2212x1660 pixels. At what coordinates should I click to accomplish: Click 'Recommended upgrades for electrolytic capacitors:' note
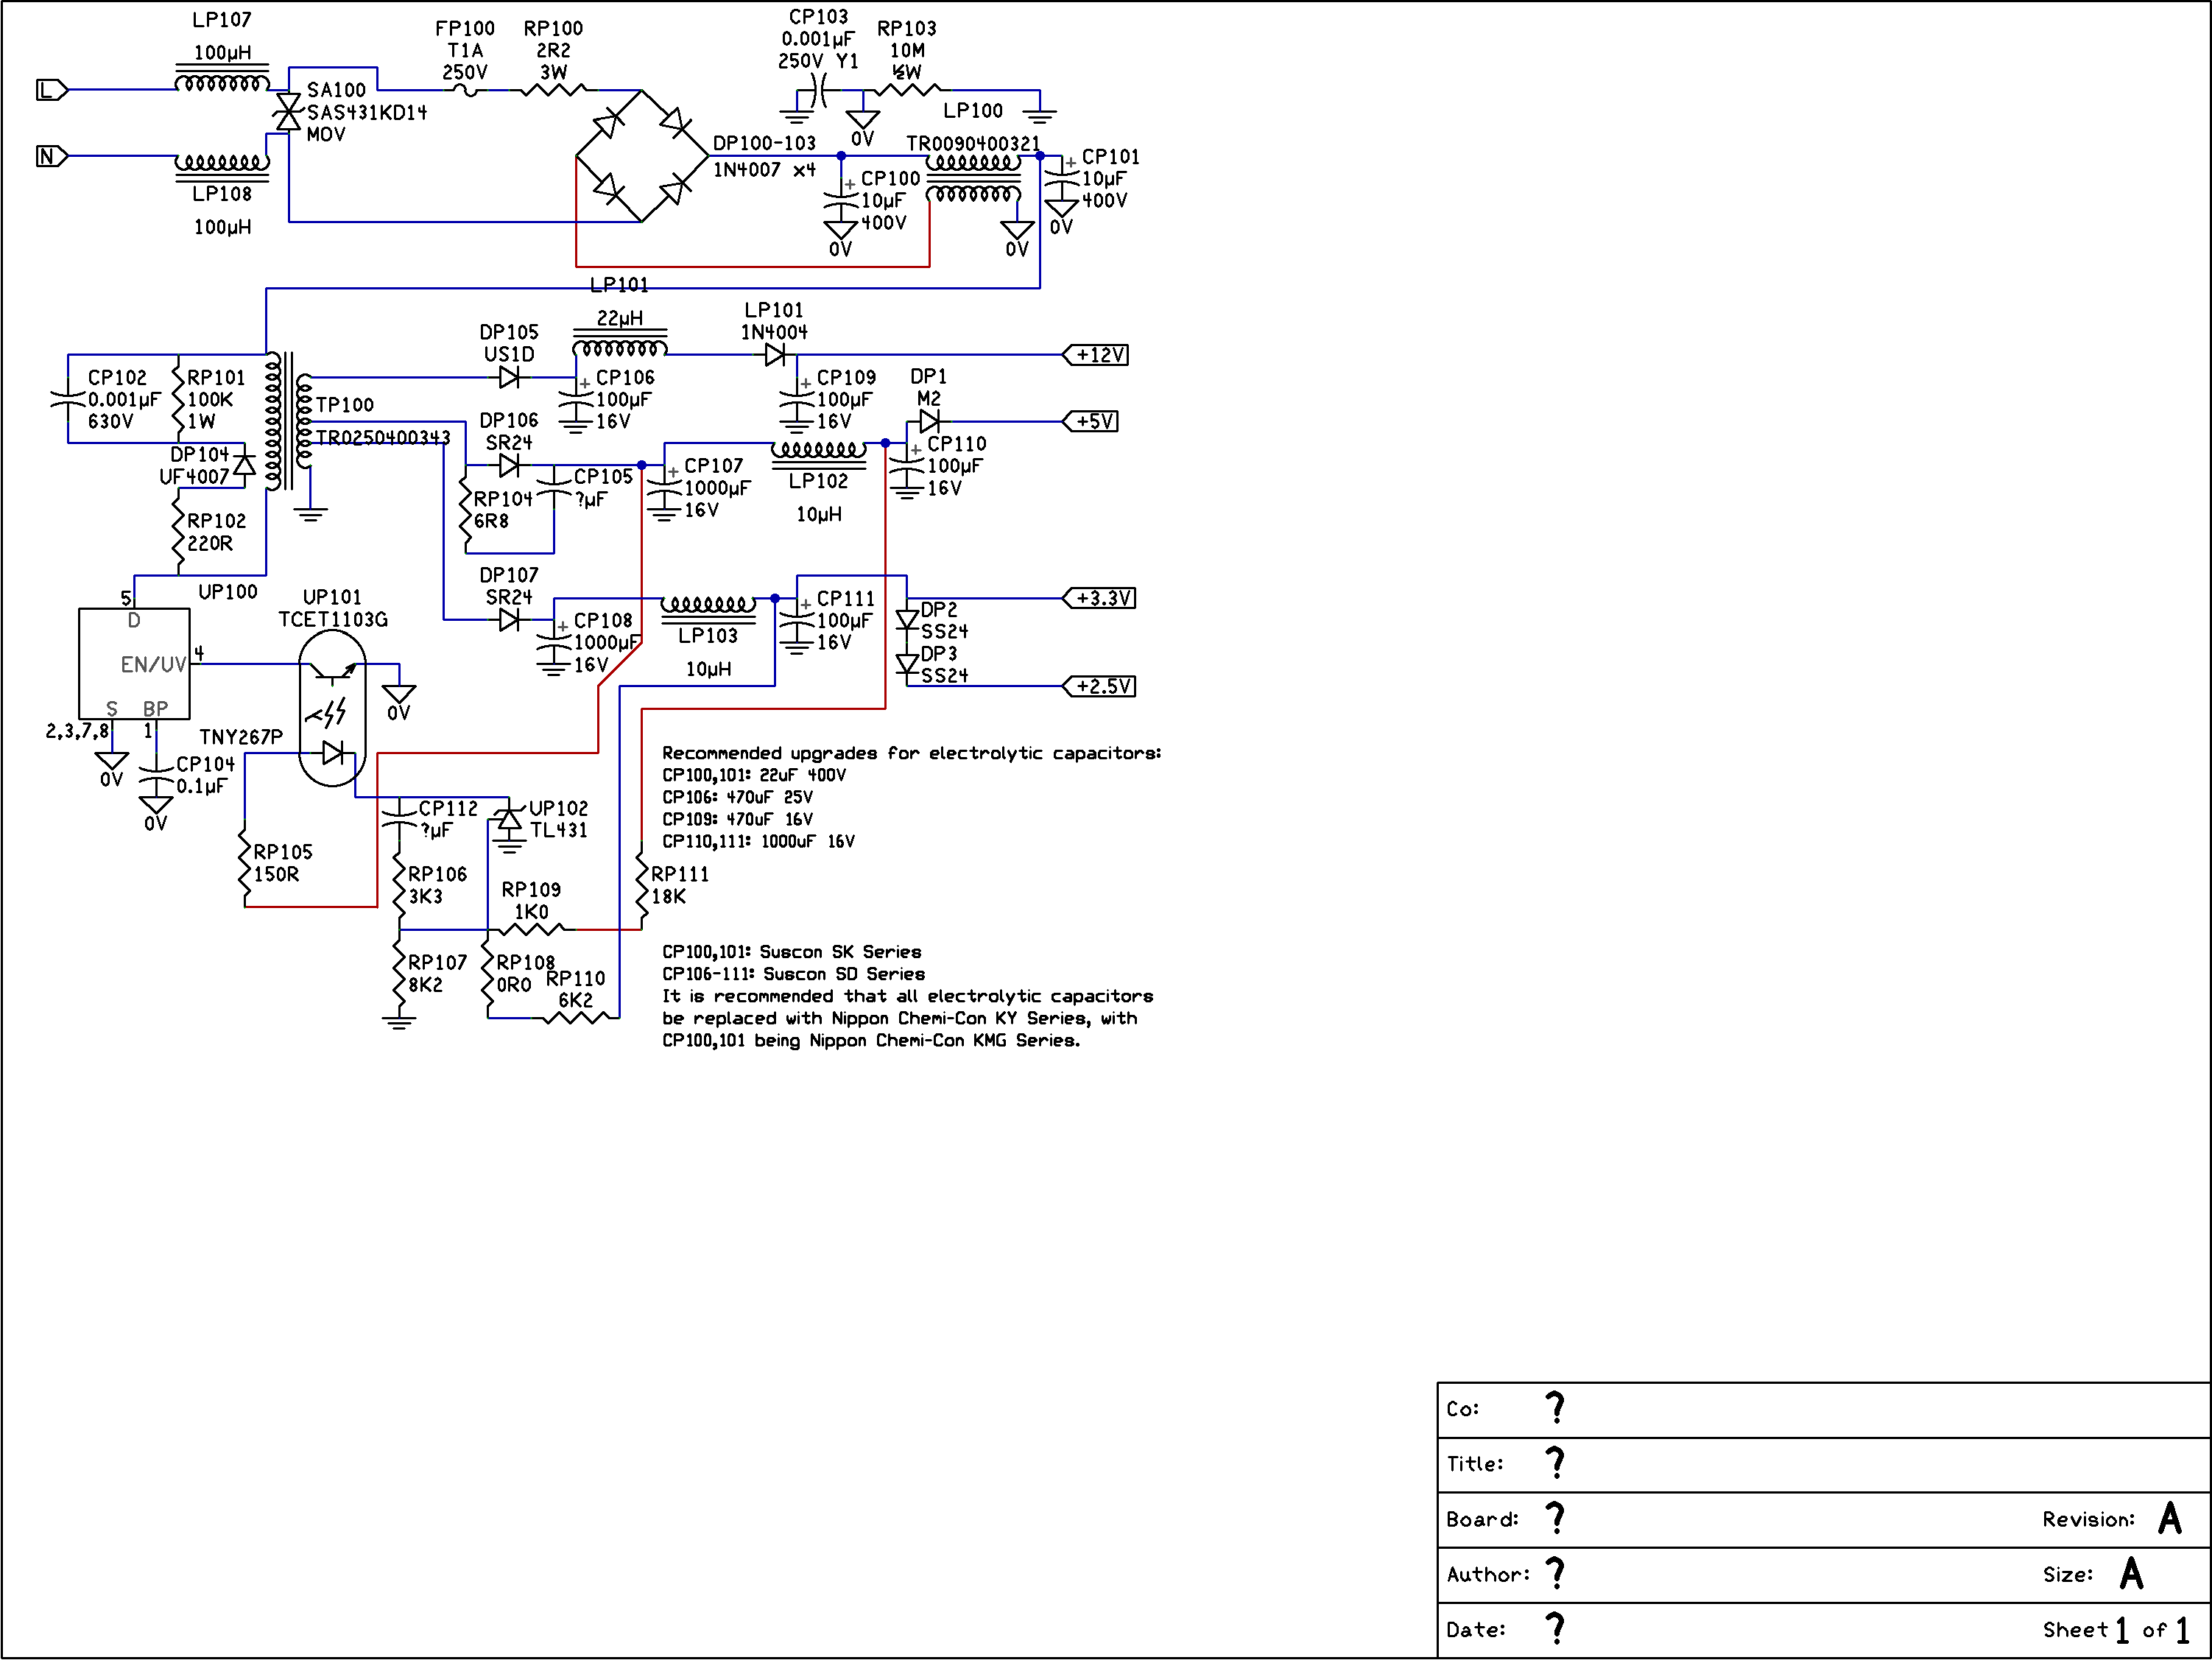(911, 753)
